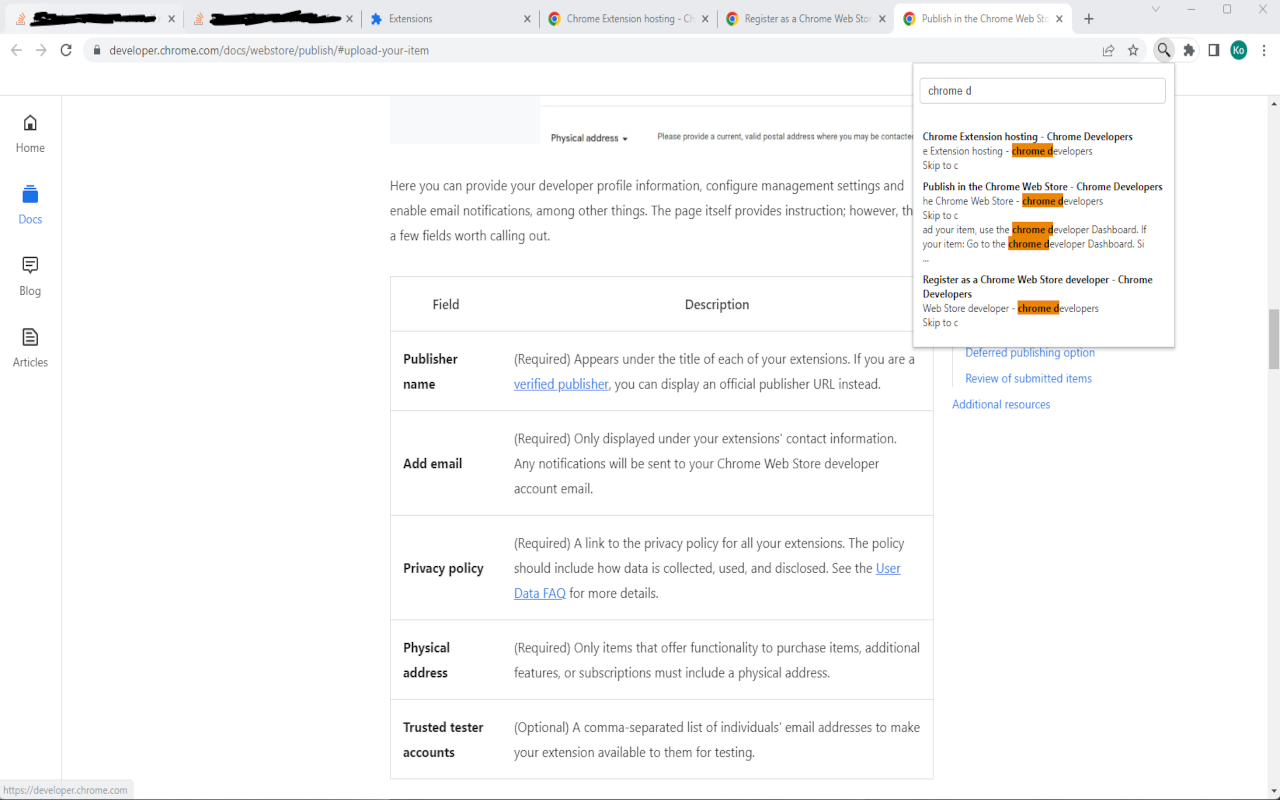Expand the Physical address dropdown
This screenshot has width=1280, height=800.
point(589,138)
